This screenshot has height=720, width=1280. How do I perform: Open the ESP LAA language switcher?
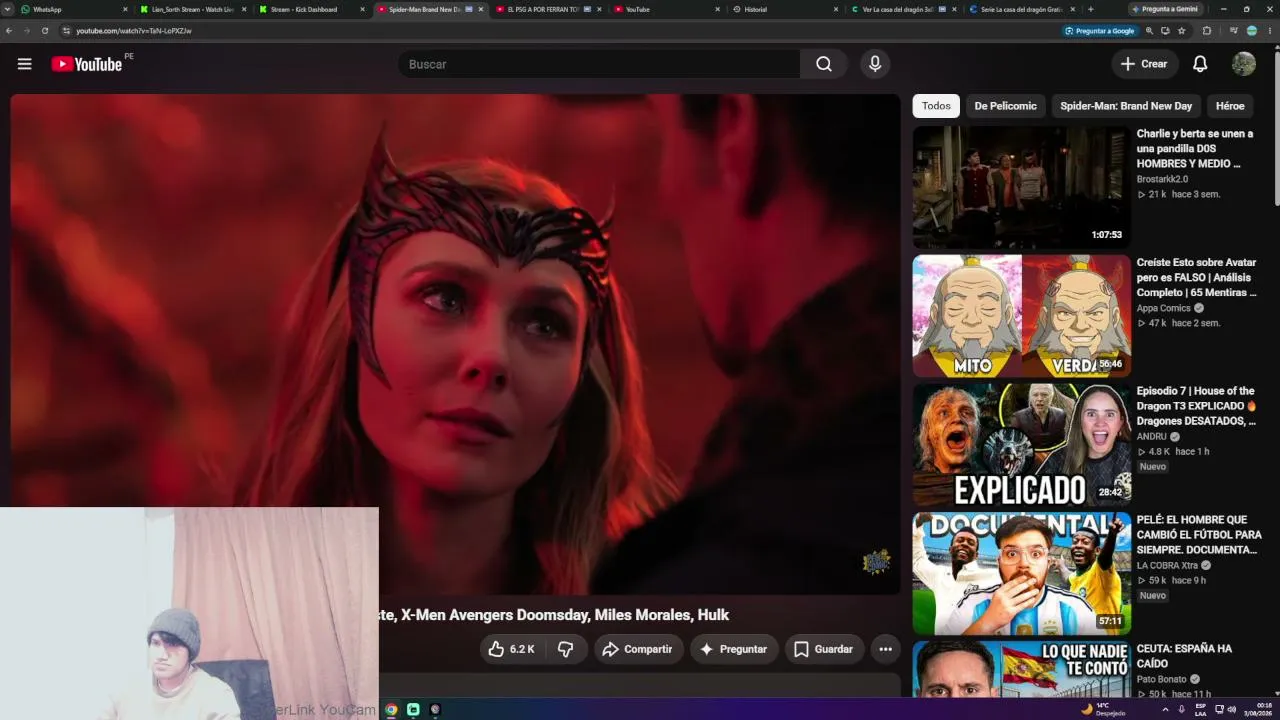click(1201, 709)
